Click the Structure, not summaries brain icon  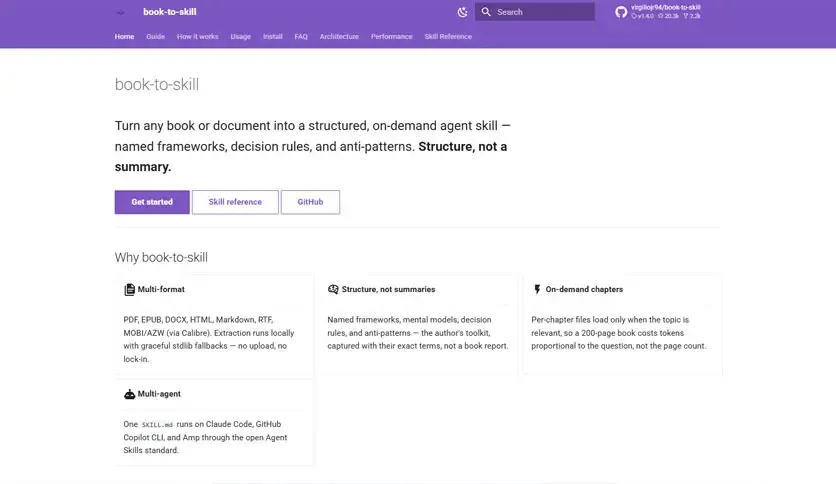(x=333, y=289)
